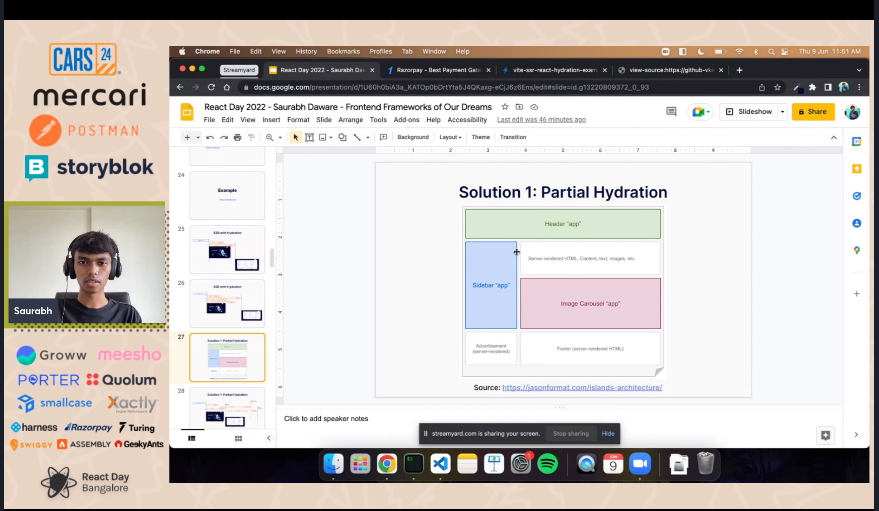The image size is (879, 511).
Task: Click the Chrome Extensions puzzle icon
Action: (x=812, y=87)
